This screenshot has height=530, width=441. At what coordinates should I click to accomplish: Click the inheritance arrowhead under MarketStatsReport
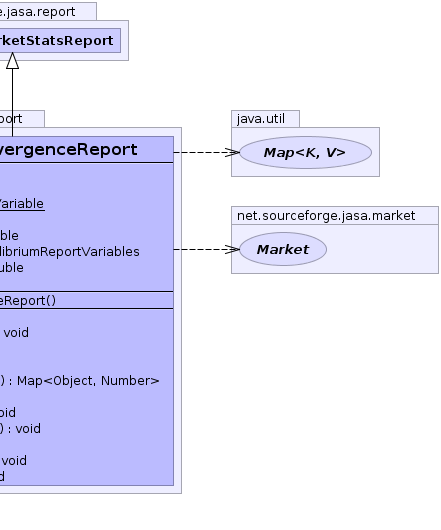point(13,61)
